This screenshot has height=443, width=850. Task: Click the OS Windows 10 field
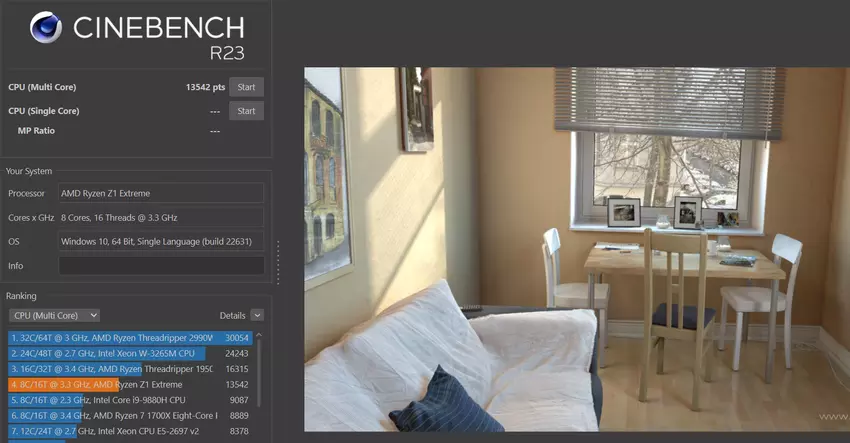[x=161, y=241]
